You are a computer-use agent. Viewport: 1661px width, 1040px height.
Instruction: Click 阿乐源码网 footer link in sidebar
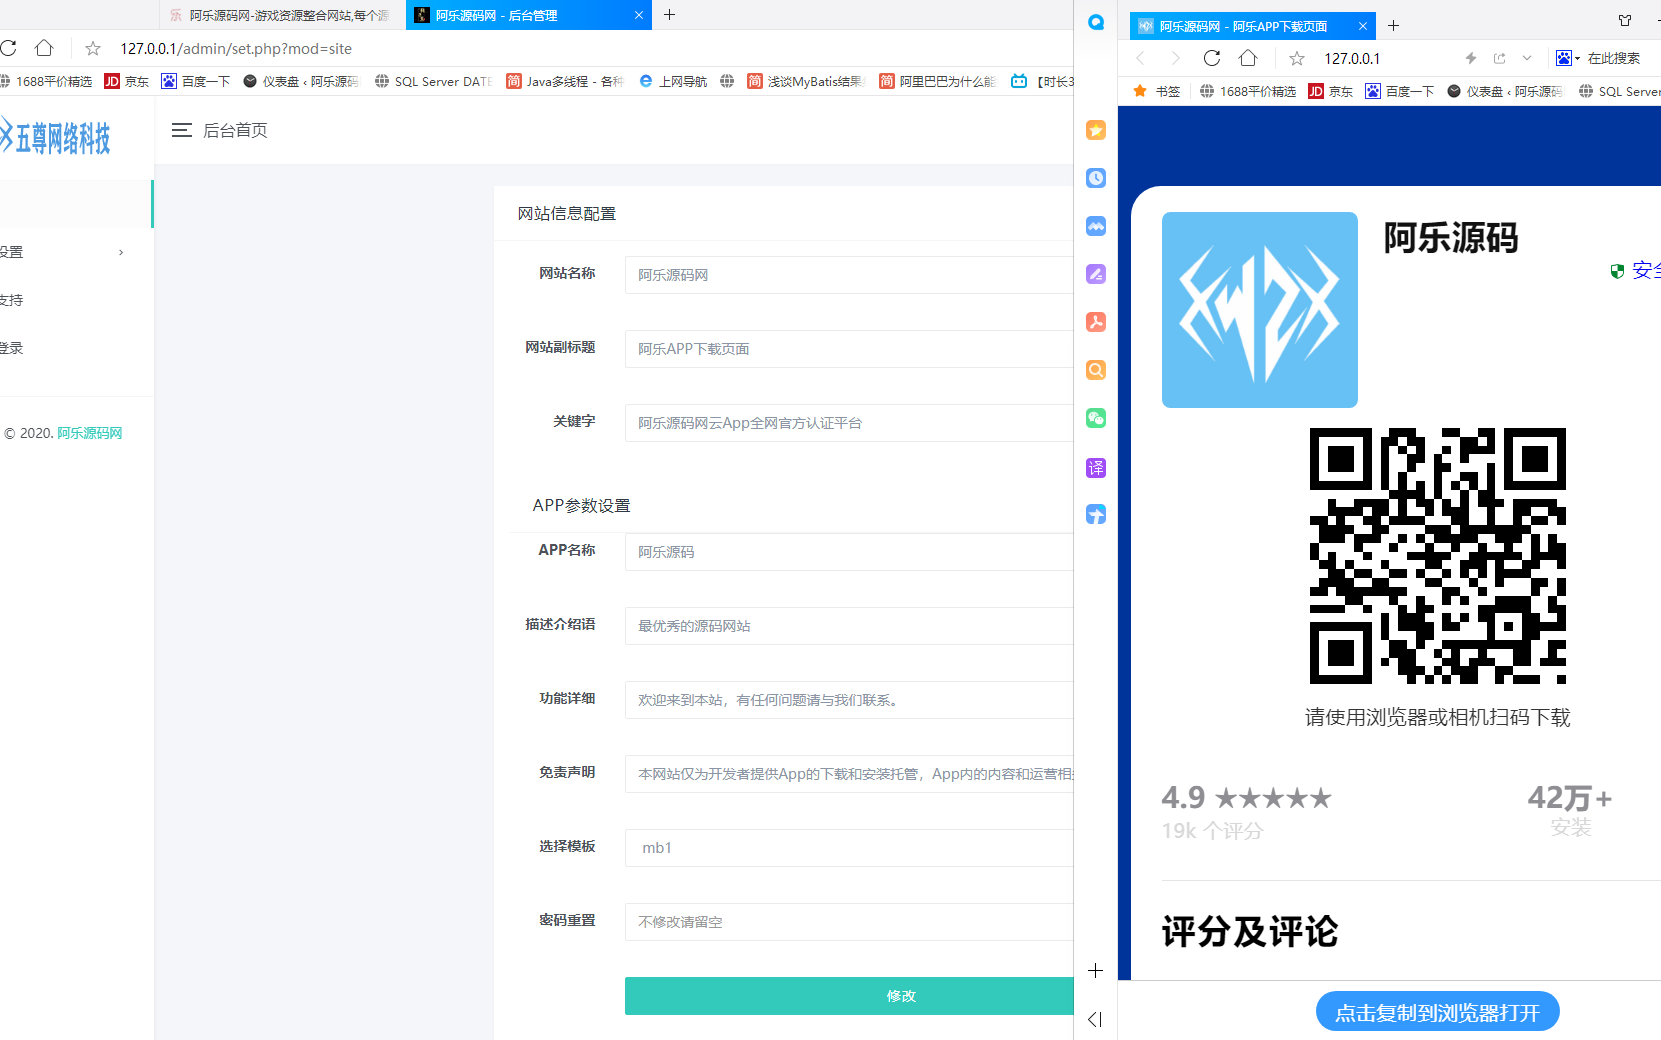(x=89, y=433)
